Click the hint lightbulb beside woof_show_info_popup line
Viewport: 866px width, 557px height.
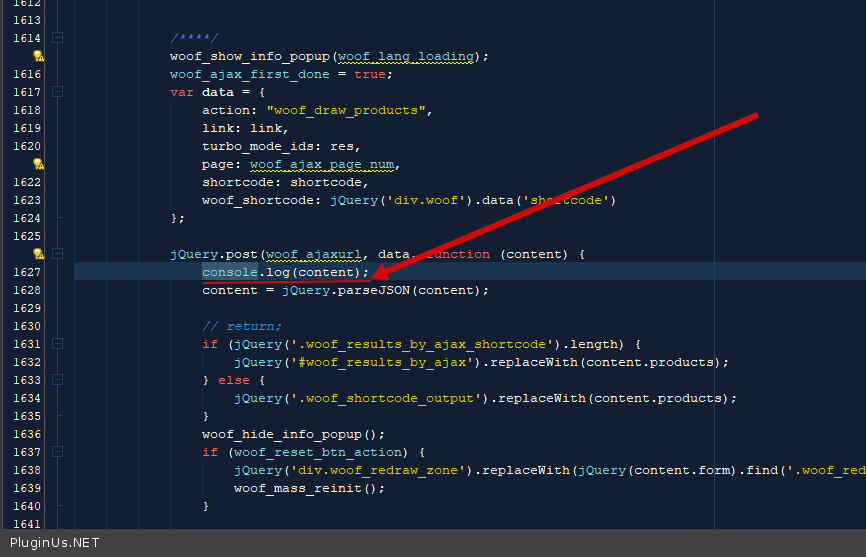(x=38, y=56)
